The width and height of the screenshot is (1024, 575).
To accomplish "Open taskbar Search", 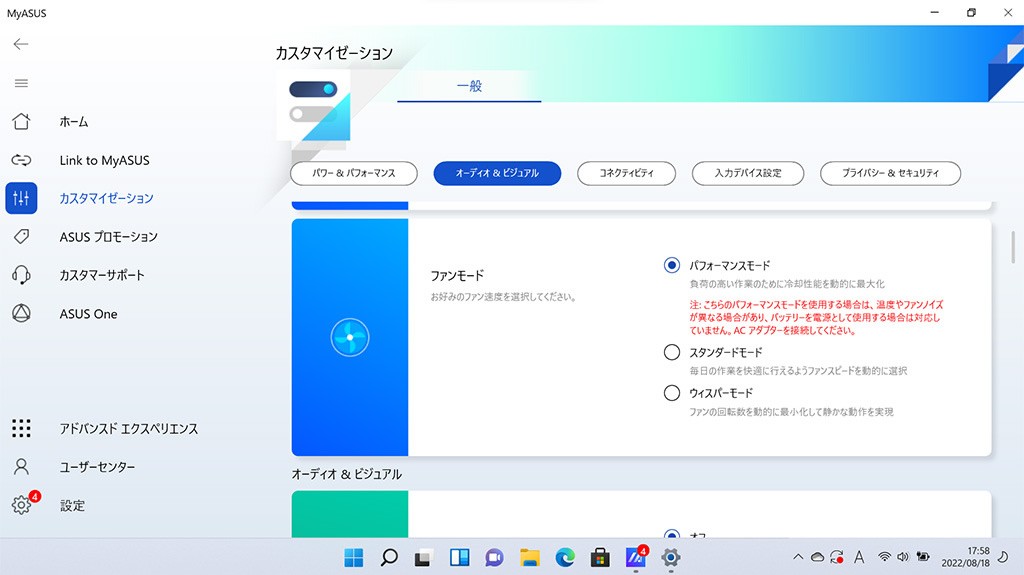I will tap(389, 557).
